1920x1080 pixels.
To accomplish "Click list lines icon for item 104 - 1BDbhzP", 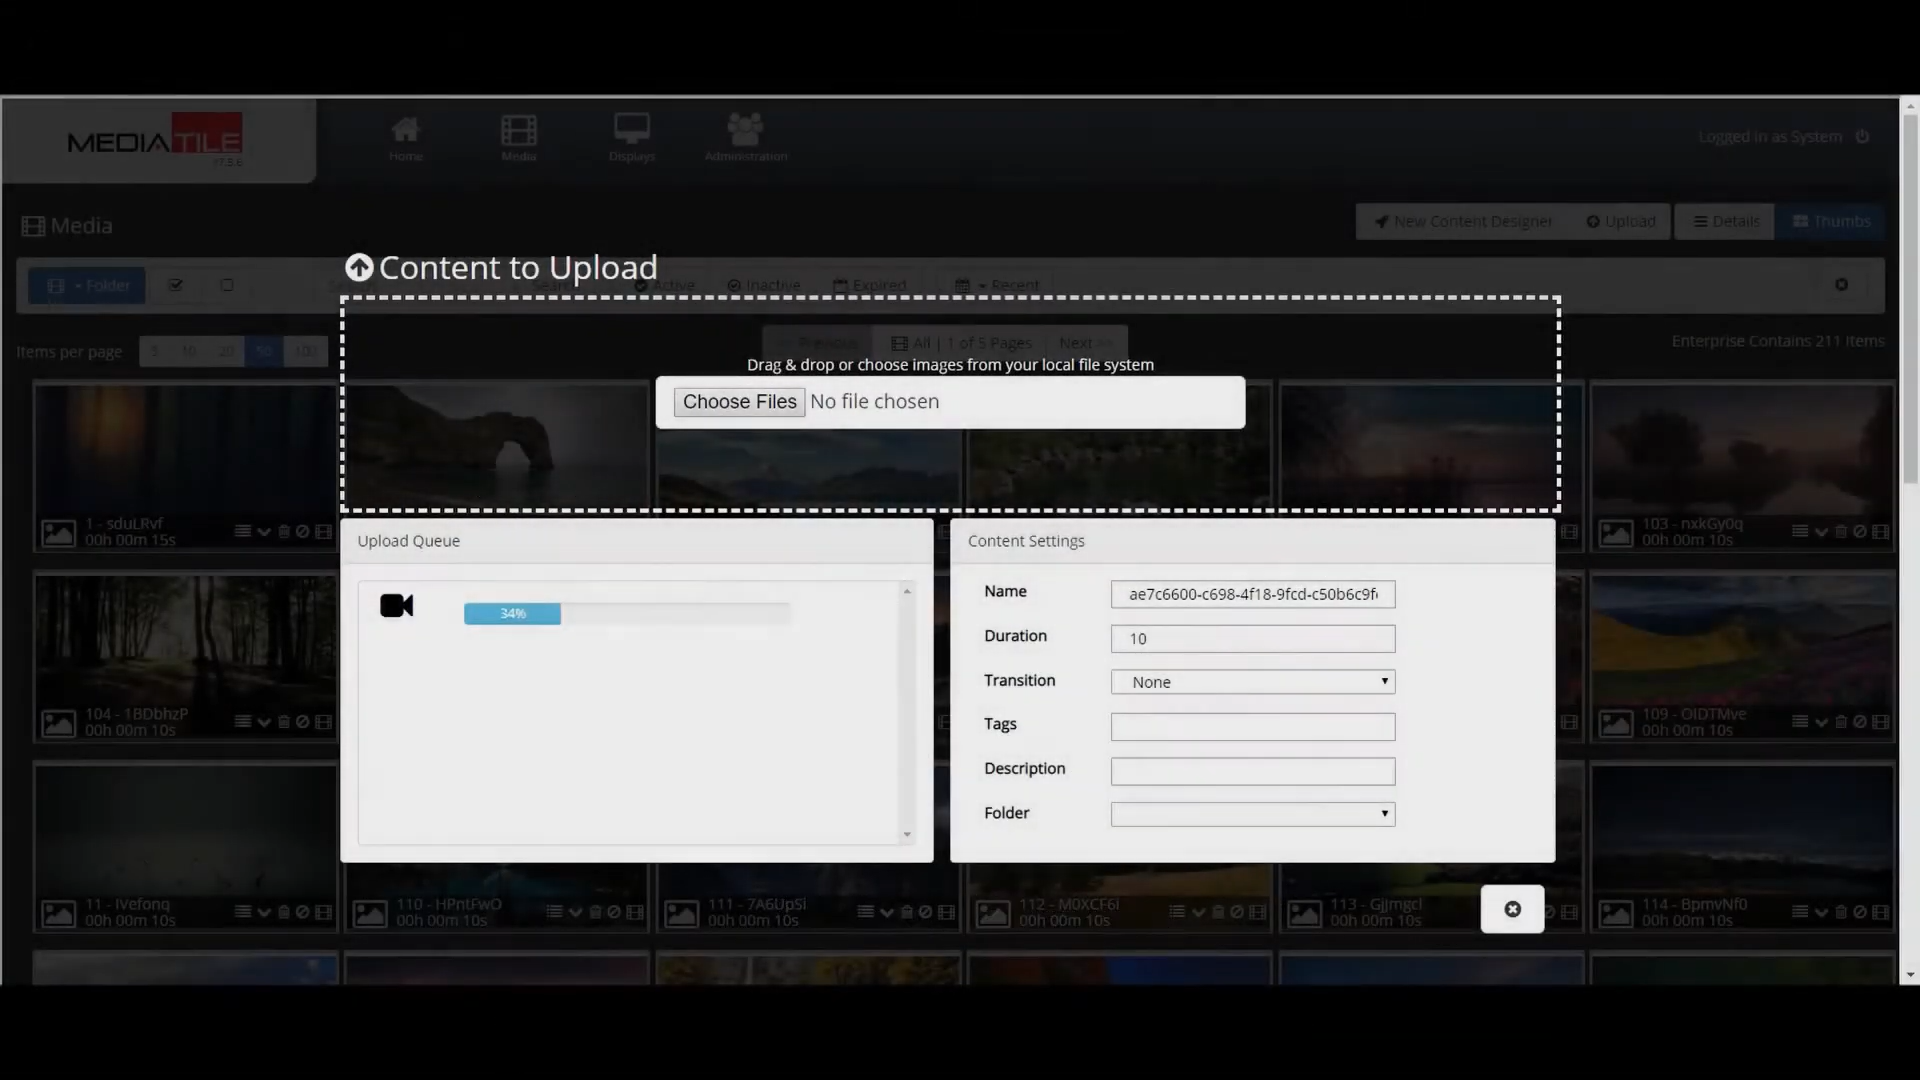I will click(x=243, y=721).
